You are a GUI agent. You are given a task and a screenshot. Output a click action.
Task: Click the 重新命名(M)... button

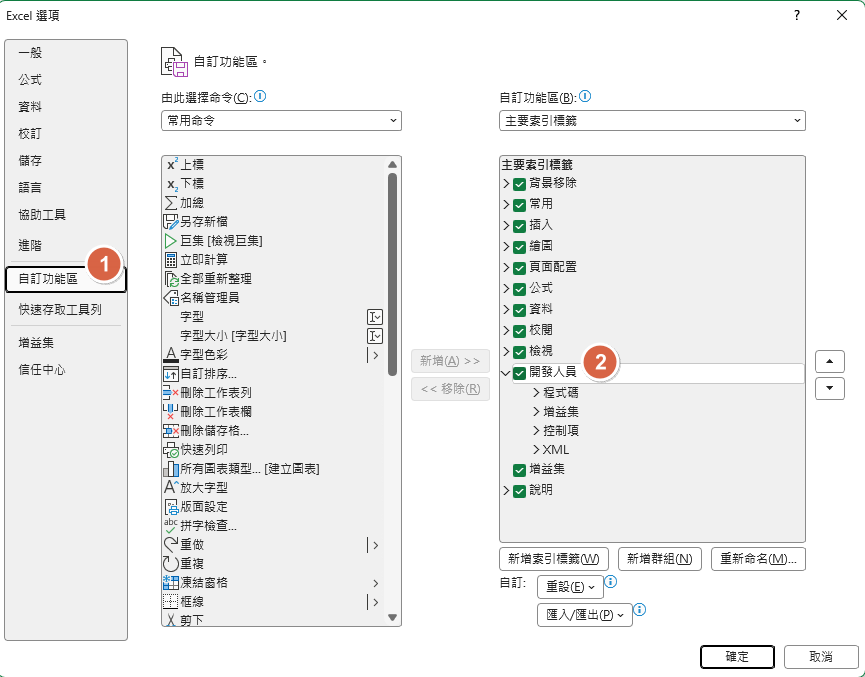[x=759, y=559]
